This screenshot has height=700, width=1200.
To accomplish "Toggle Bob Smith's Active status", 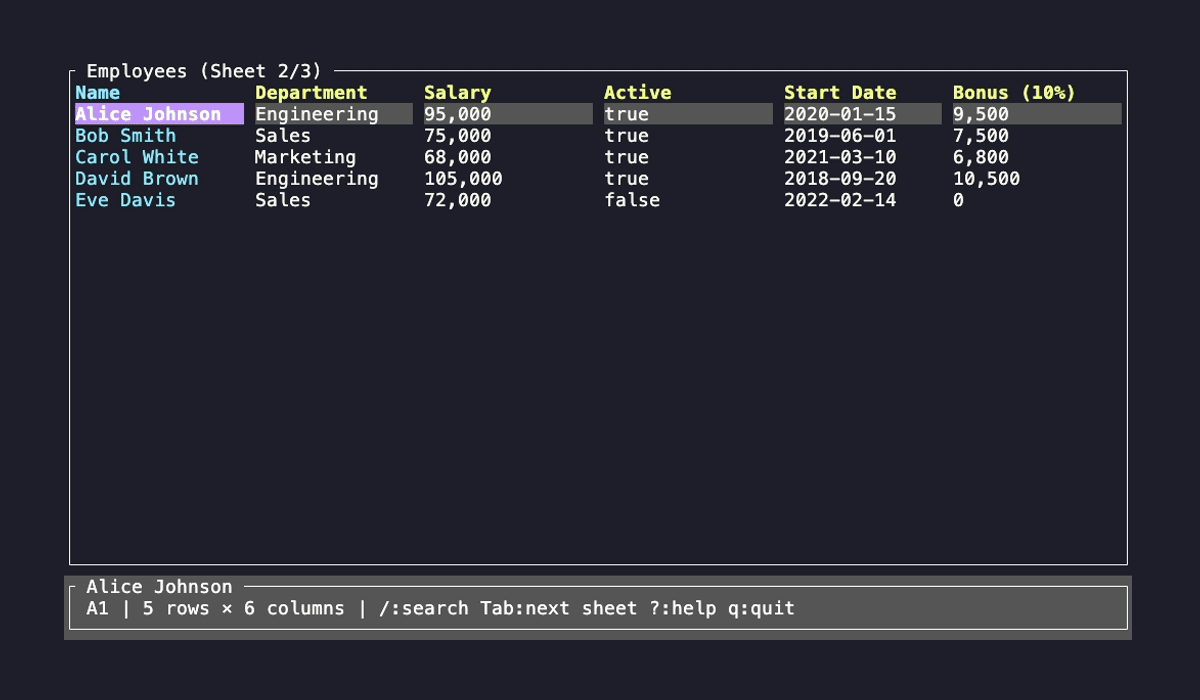I will coord(626,135).
